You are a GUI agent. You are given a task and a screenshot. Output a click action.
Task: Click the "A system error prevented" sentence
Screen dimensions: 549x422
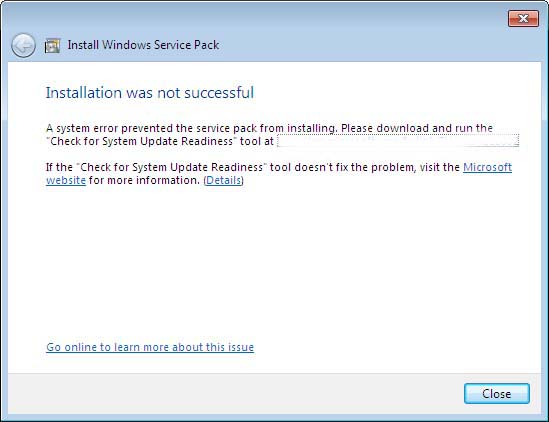(x=192, y=128)
